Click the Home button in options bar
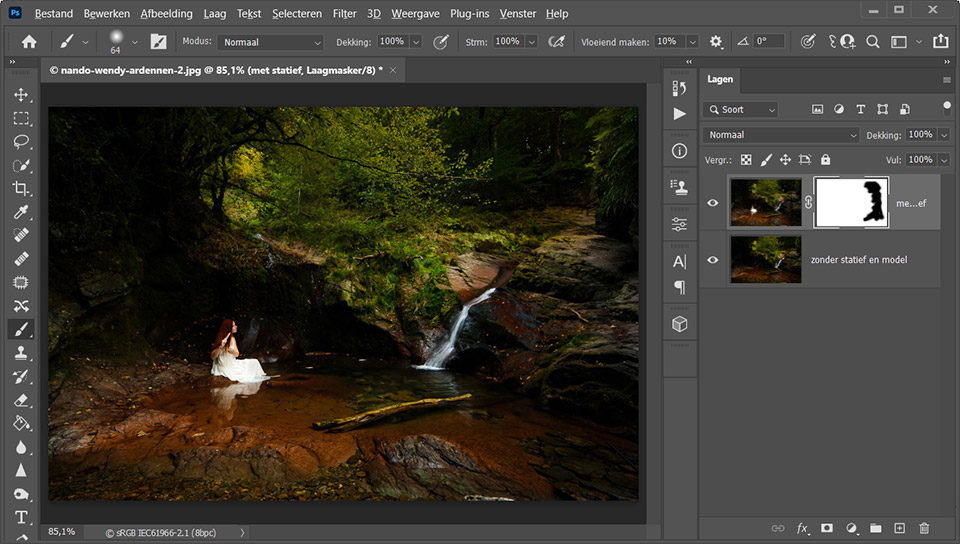The image size is (960, 544). pos(29,42)
